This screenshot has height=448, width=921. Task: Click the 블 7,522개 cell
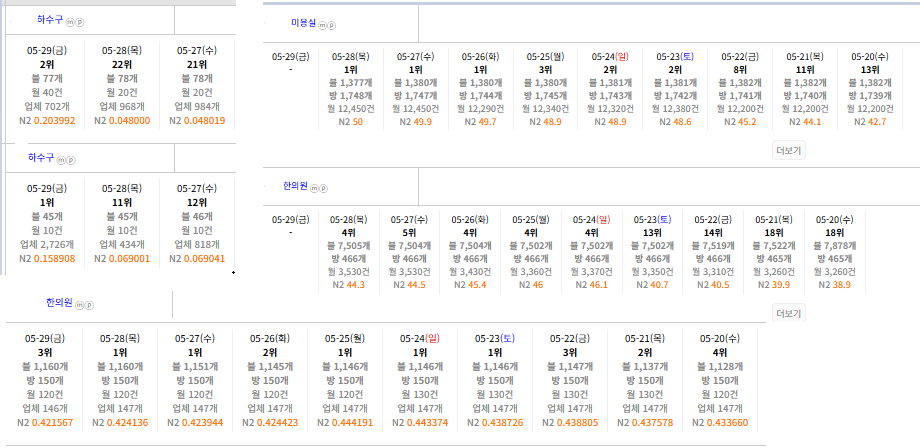773,245
